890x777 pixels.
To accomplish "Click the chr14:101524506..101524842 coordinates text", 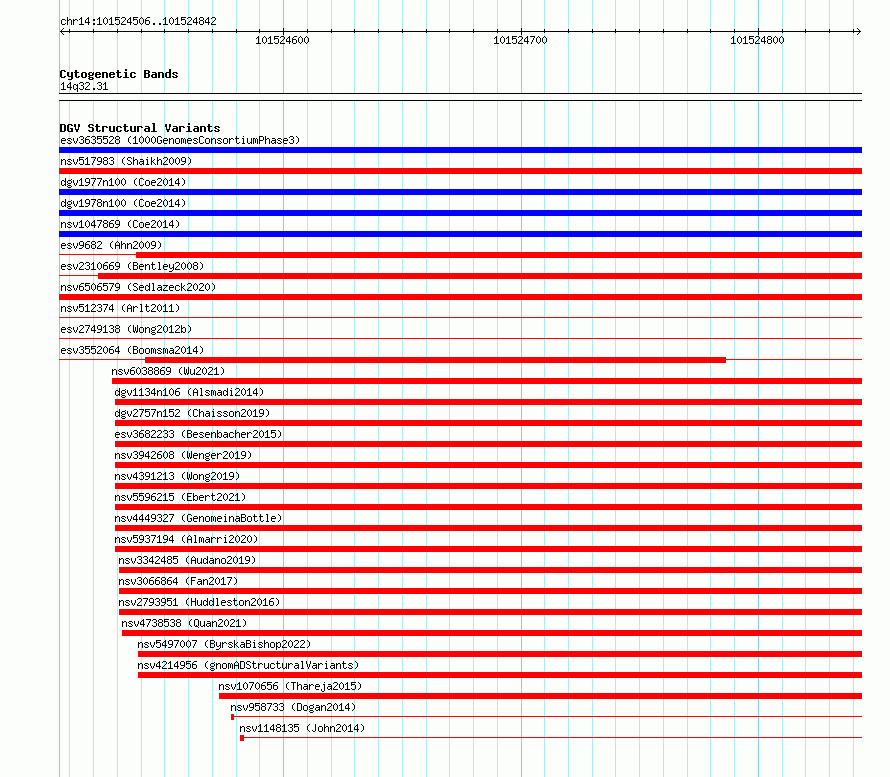I will [x=138, y=22].
